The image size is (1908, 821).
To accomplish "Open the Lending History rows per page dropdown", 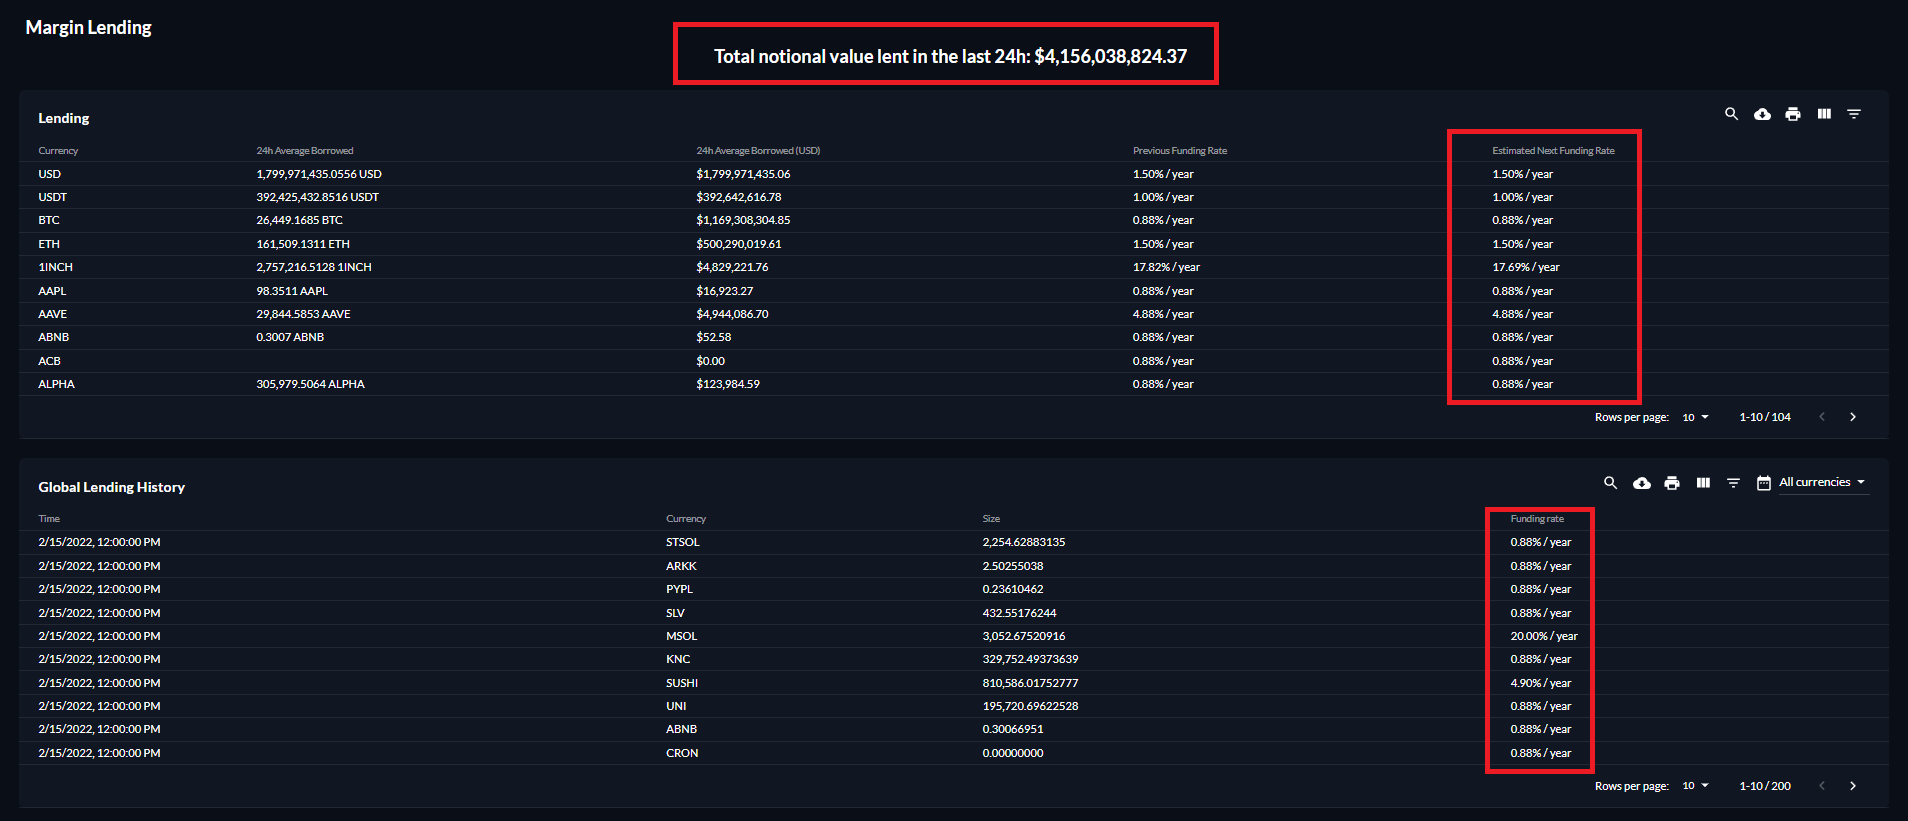I will tap(1695, 787).
